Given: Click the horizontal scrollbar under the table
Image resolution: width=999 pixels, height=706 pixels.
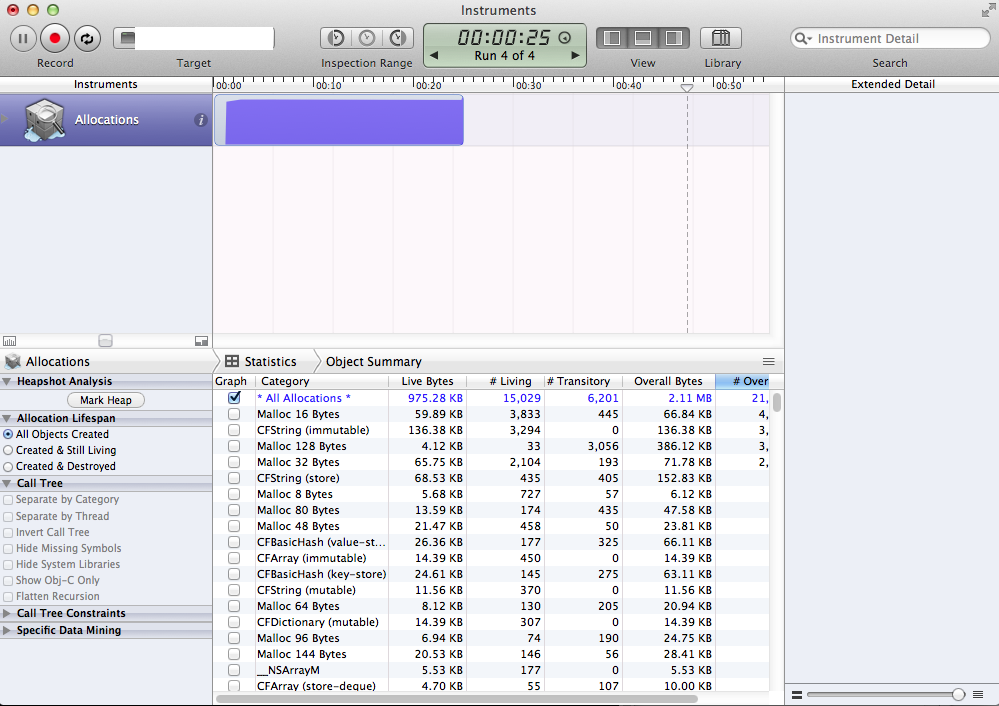Looking at the screenshot, I should tap(456, 699).
